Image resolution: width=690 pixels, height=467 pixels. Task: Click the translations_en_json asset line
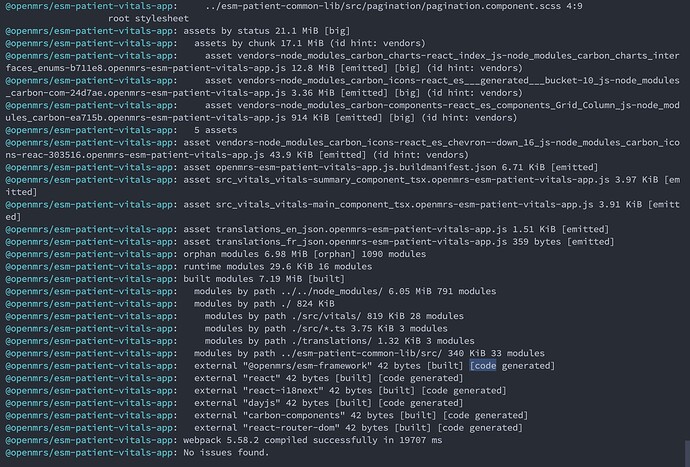[396, 229]
